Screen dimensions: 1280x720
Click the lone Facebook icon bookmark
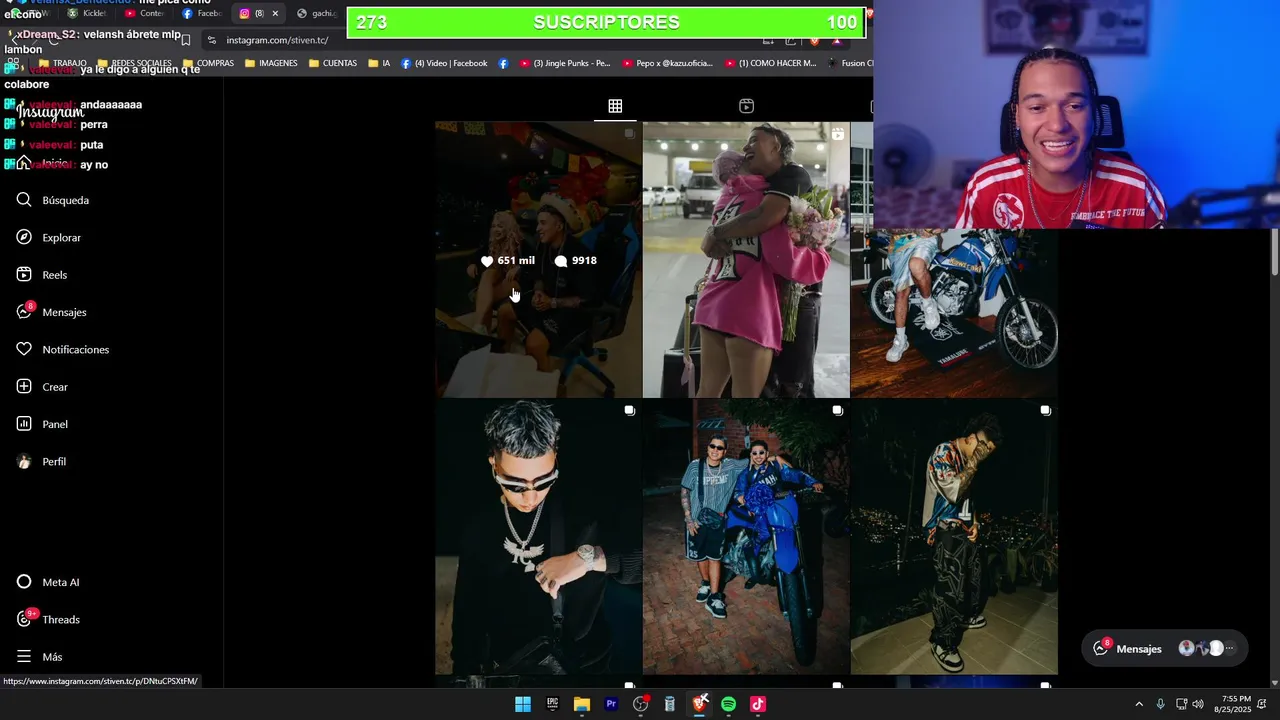click(503, 63)
